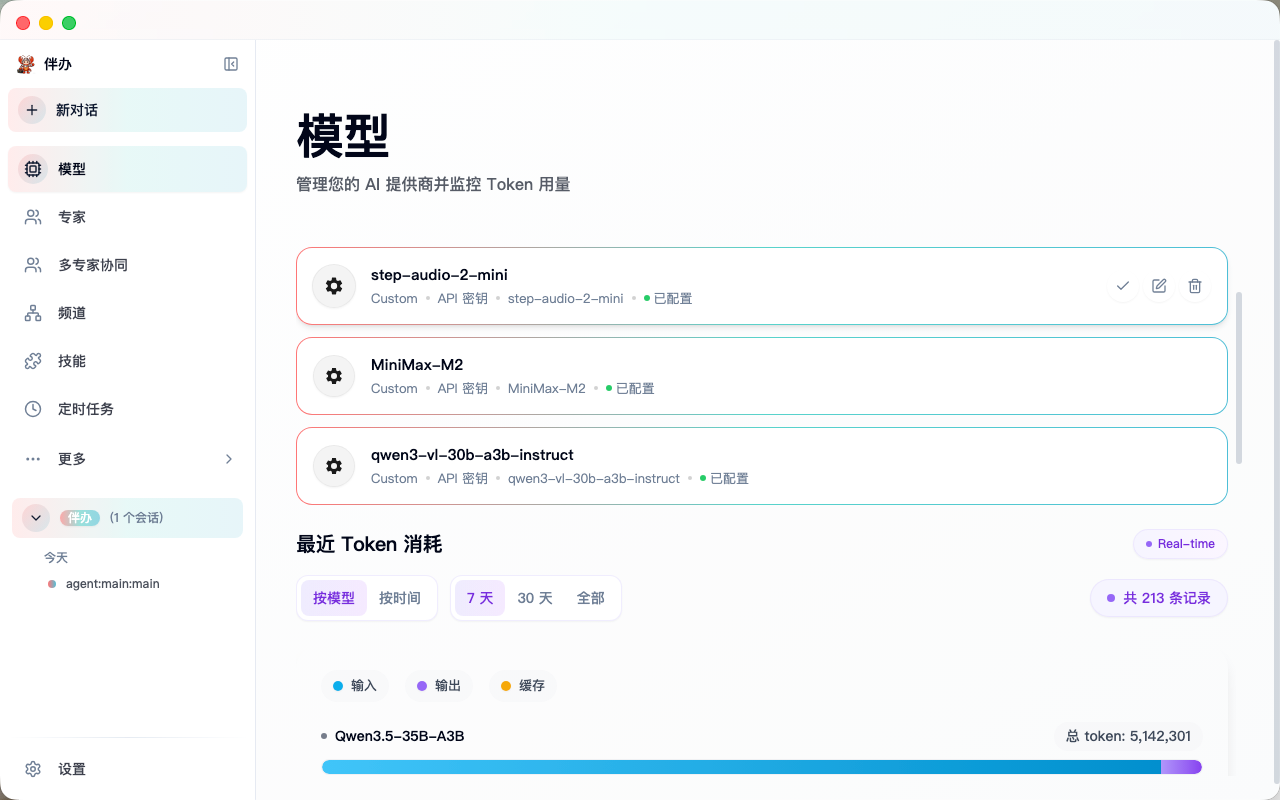The image size is (1280, 800).
Task: Click the 专家 (Experts) sidebar entry
Action: 71,217
